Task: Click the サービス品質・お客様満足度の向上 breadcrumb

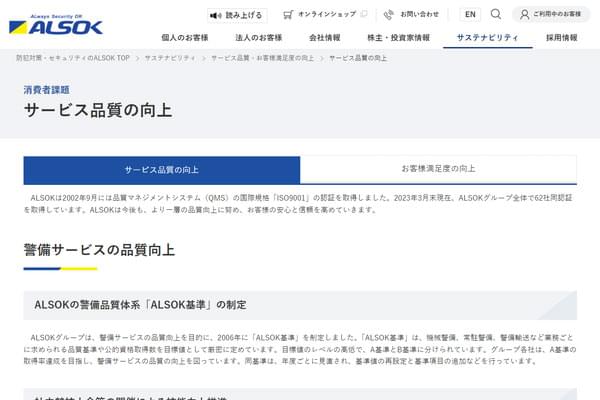Action: coord(262,58)
